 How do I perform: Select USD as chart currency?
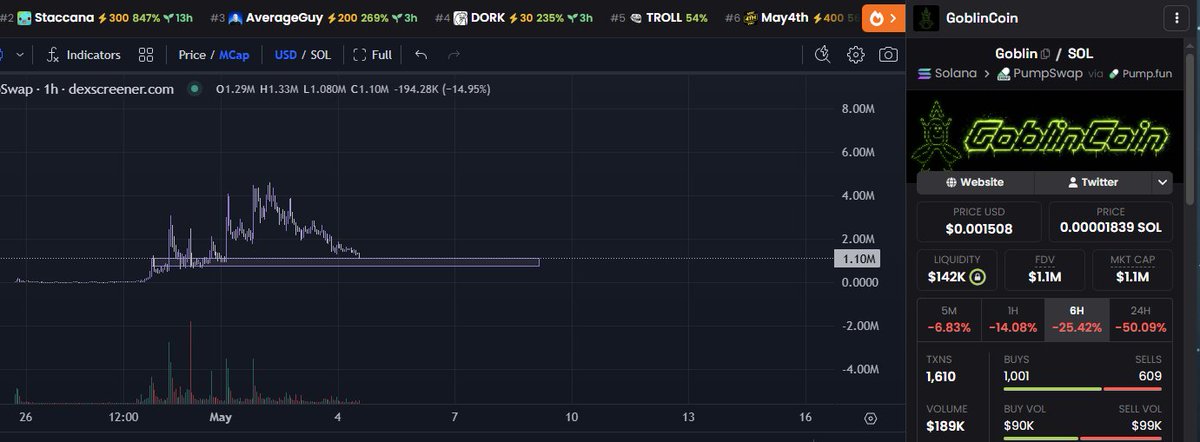(286, 55)
